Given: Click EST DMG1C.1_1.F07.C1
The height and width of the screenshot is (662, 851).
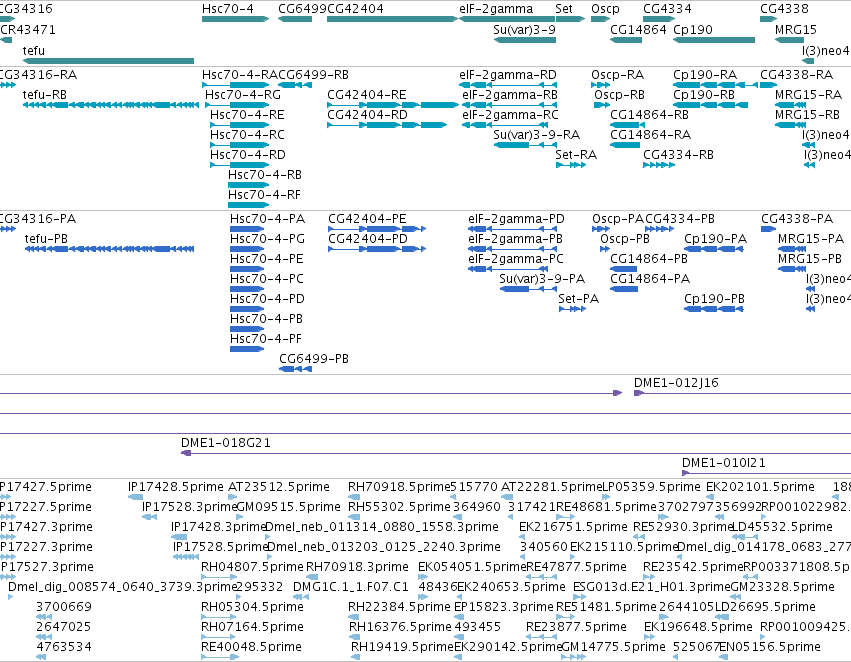Looking at the screenshot, I should [301, 597].
